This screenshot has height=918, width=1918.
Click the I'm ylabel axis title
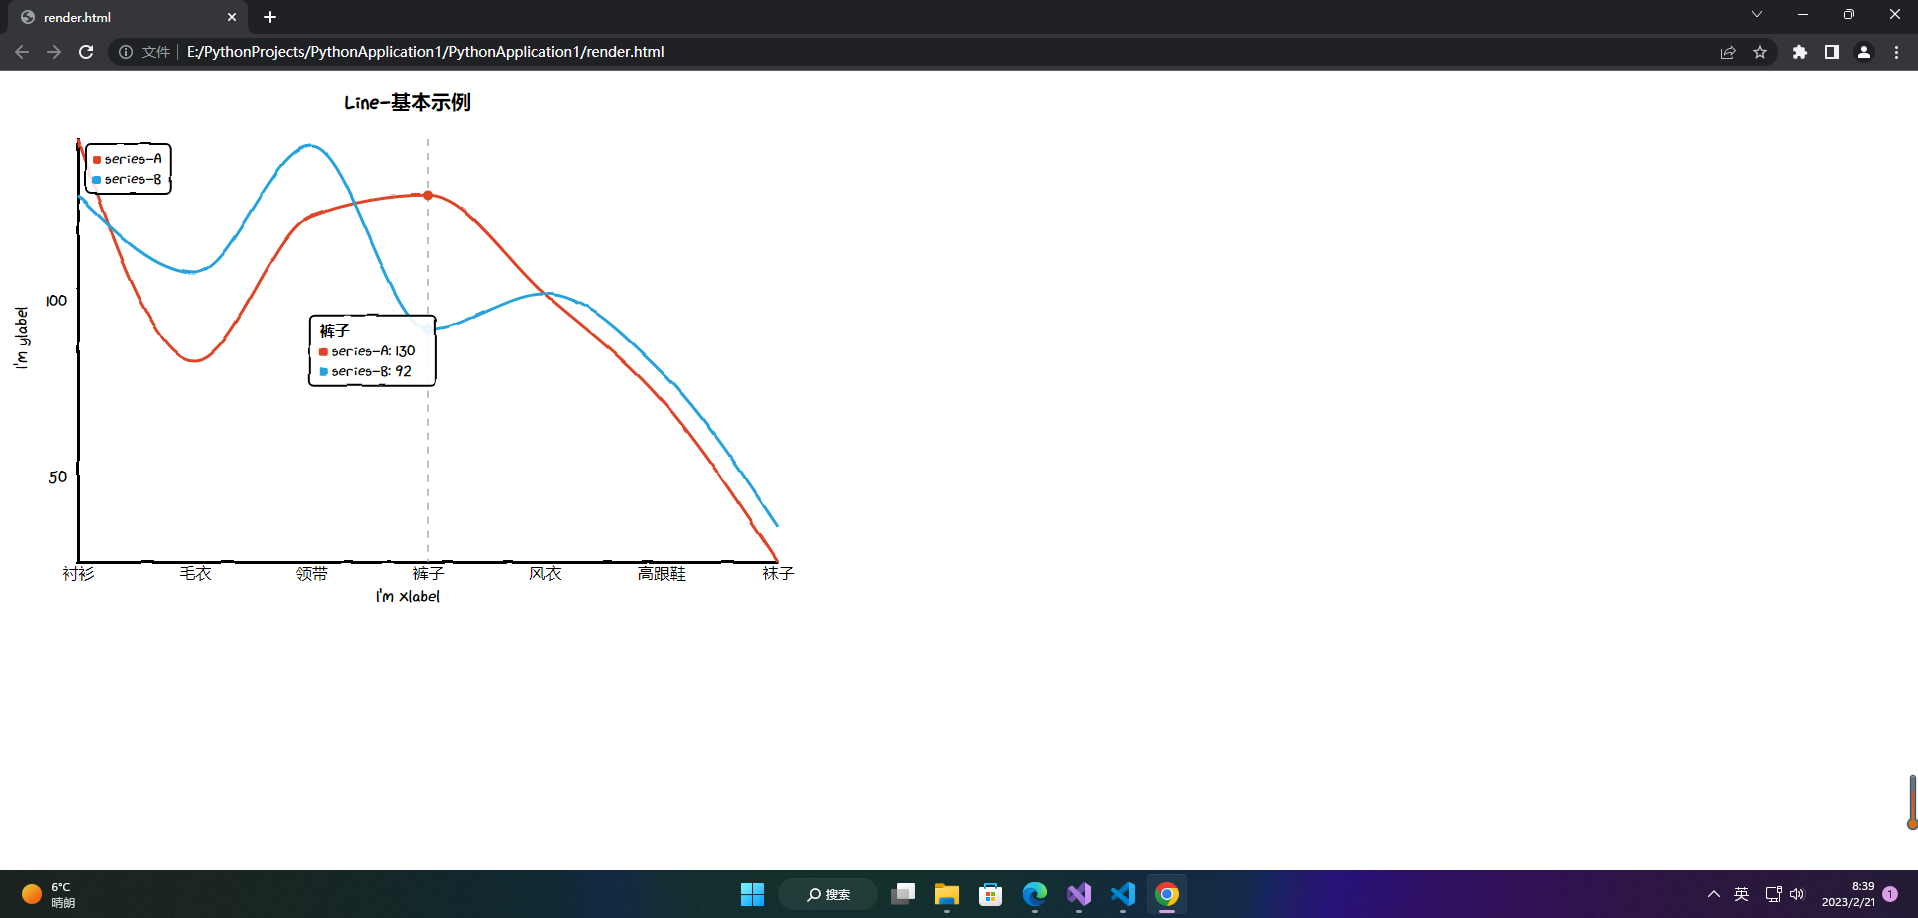tap(21, 338)
